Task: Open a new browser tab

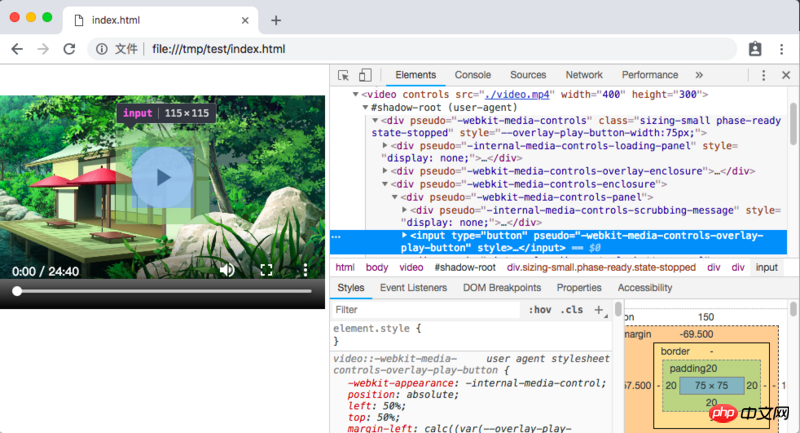Action: (276, 20)
